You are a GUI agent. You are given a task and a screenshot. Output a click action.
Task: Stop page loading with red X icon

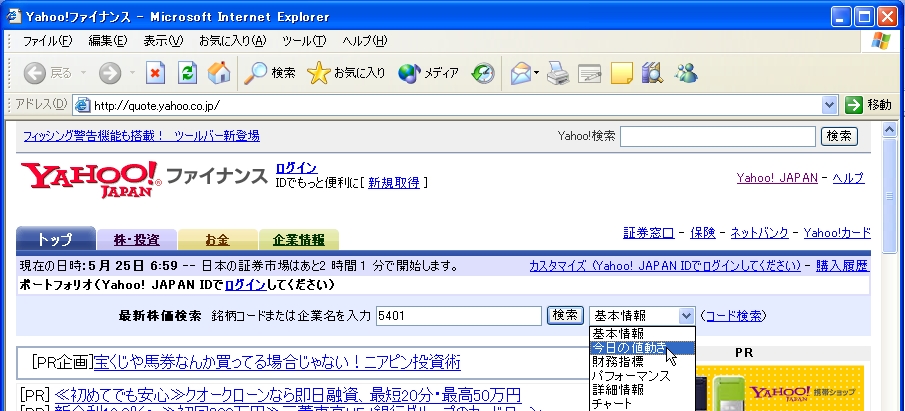155,73
